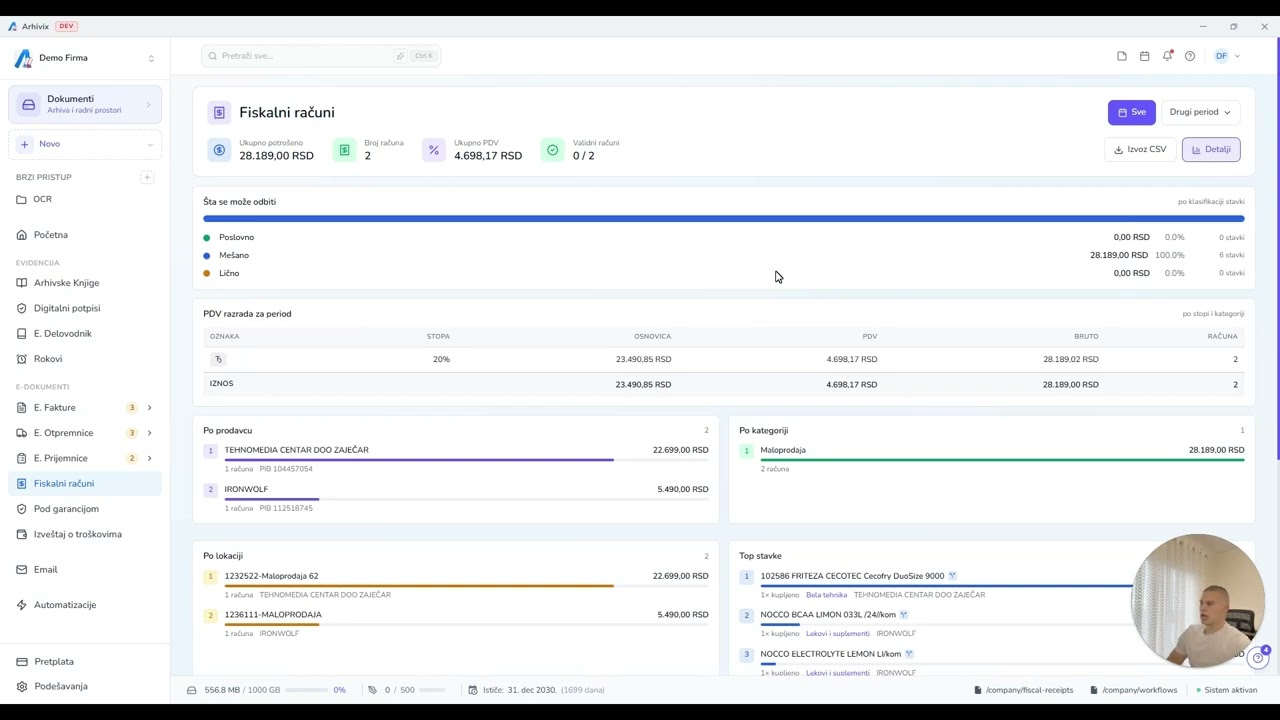Screen dimensions: 1280x720
Task: Expand the E. Fakture submenu chevron
Action: coord(150,408)
